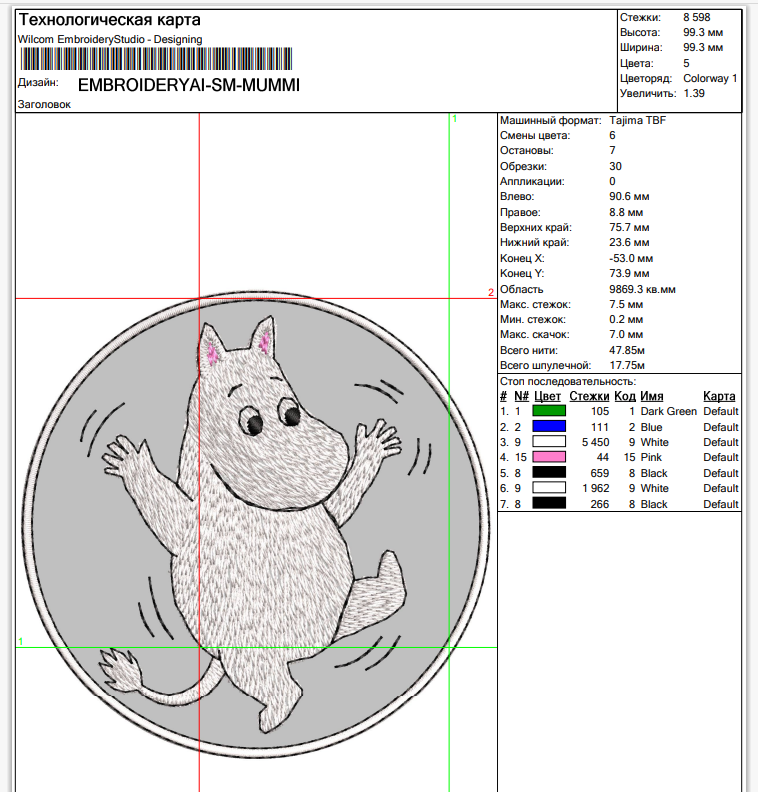The width and height of the screenshot is (758, 792).
Task: Click the Карта column header
Action: (x=719, y=397)
